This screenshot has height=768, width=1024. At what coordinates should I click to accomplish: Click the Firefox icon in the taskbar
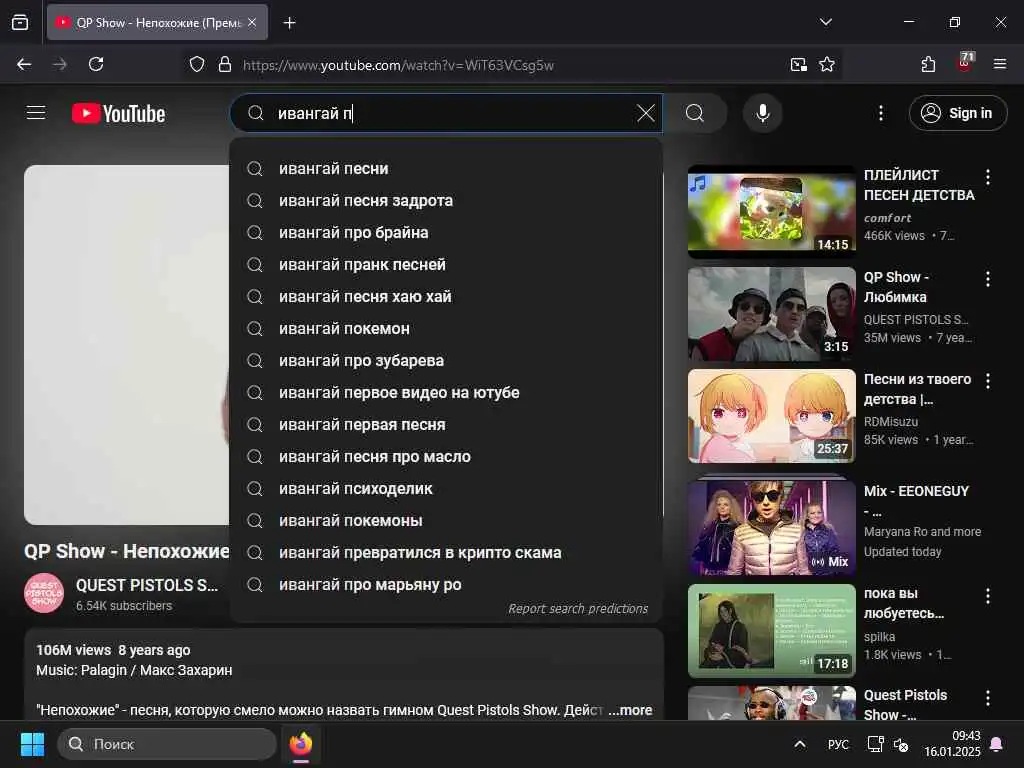tap(300, 744)
